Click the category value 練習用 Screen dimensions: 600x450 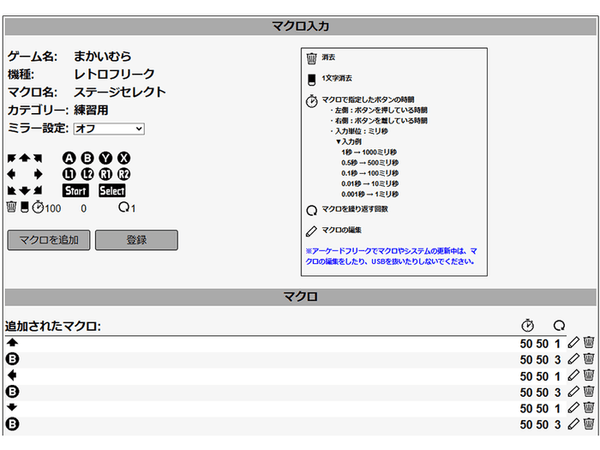91,110
